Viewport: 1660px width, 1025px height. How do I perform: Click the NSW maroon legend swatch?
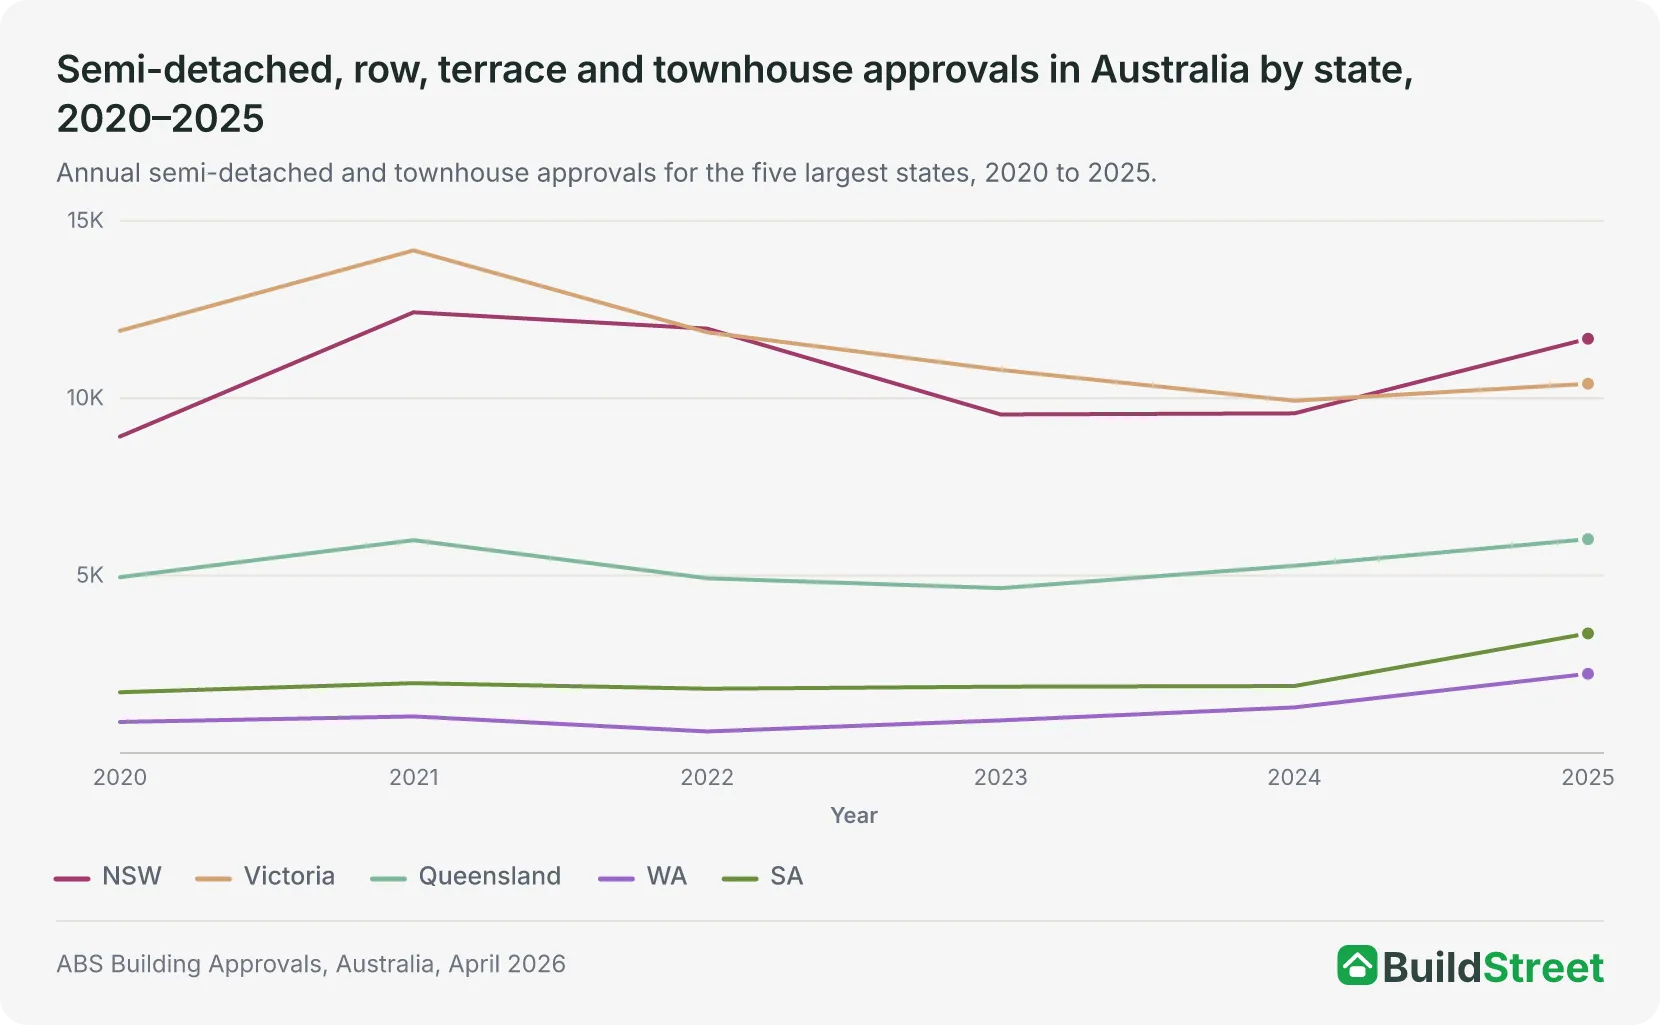click(x=72, y=878)
